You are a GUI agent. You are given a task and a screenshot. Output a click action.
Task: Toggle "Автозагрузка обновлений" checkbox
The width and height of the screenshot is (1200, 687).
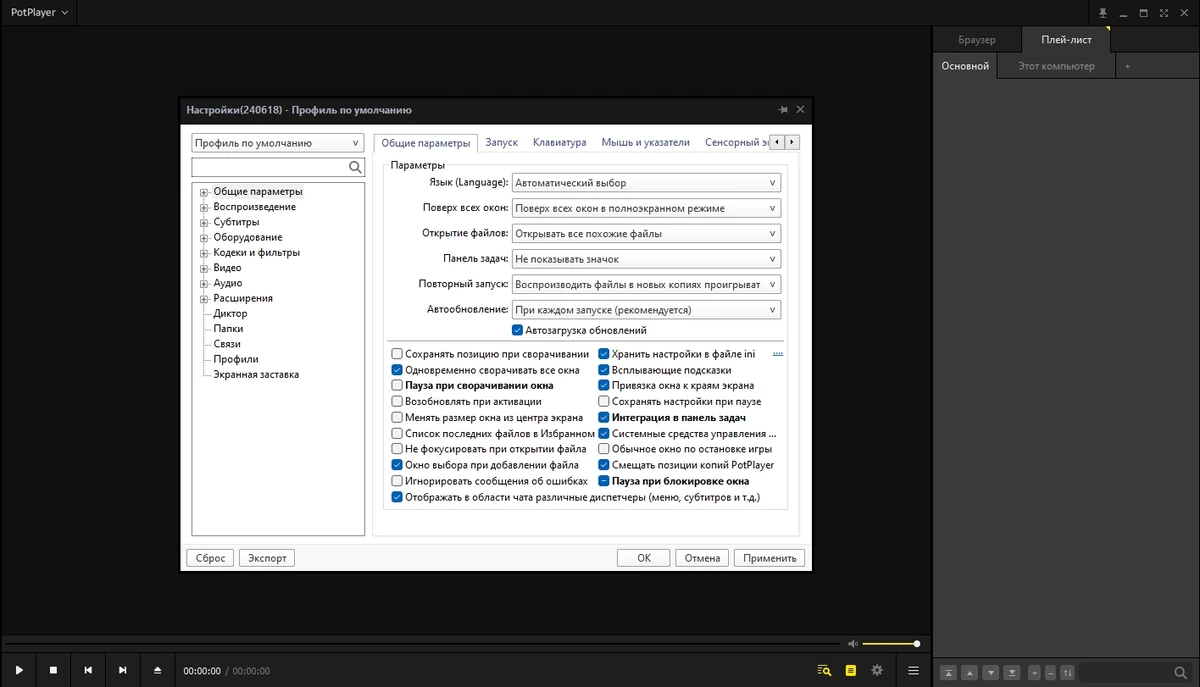coord(517,330)
